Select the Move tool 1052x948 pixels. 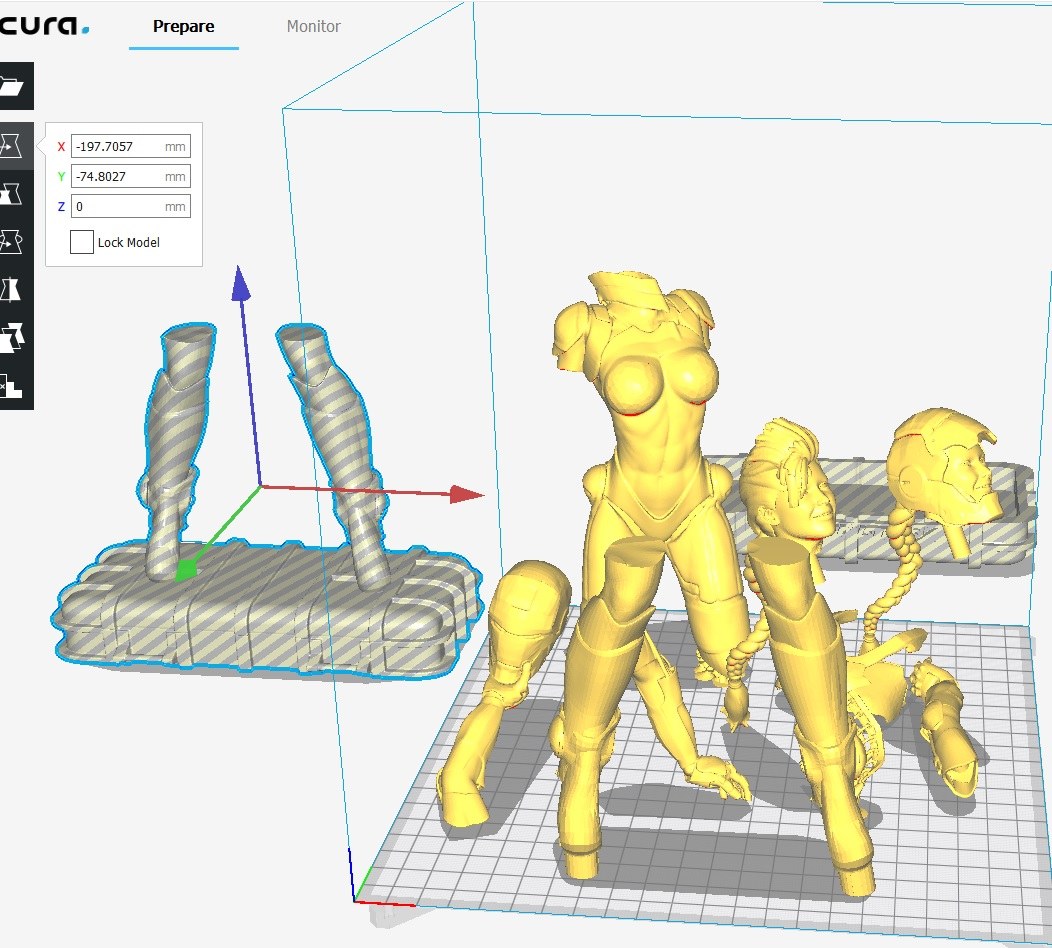click(13, 145)
